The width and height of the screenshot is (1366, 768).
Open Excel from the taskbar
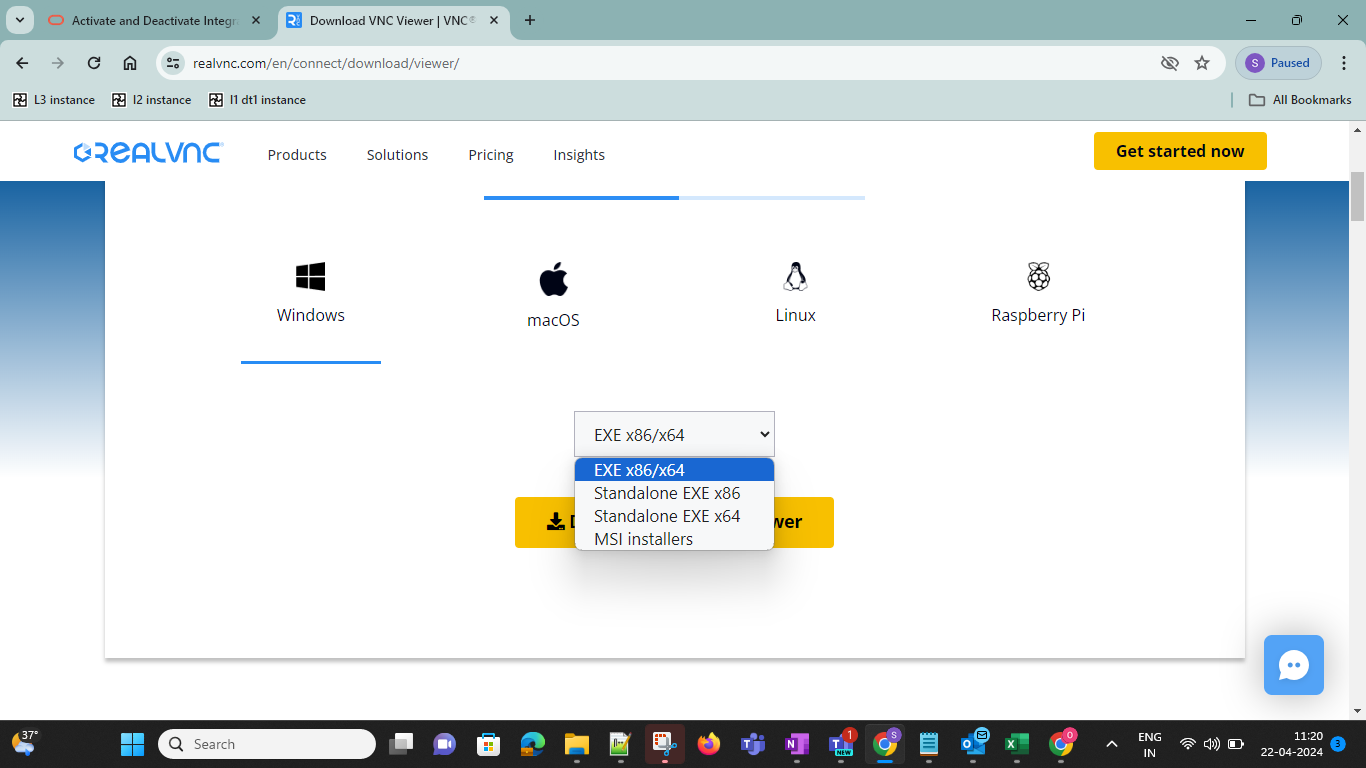point(1017,744)
